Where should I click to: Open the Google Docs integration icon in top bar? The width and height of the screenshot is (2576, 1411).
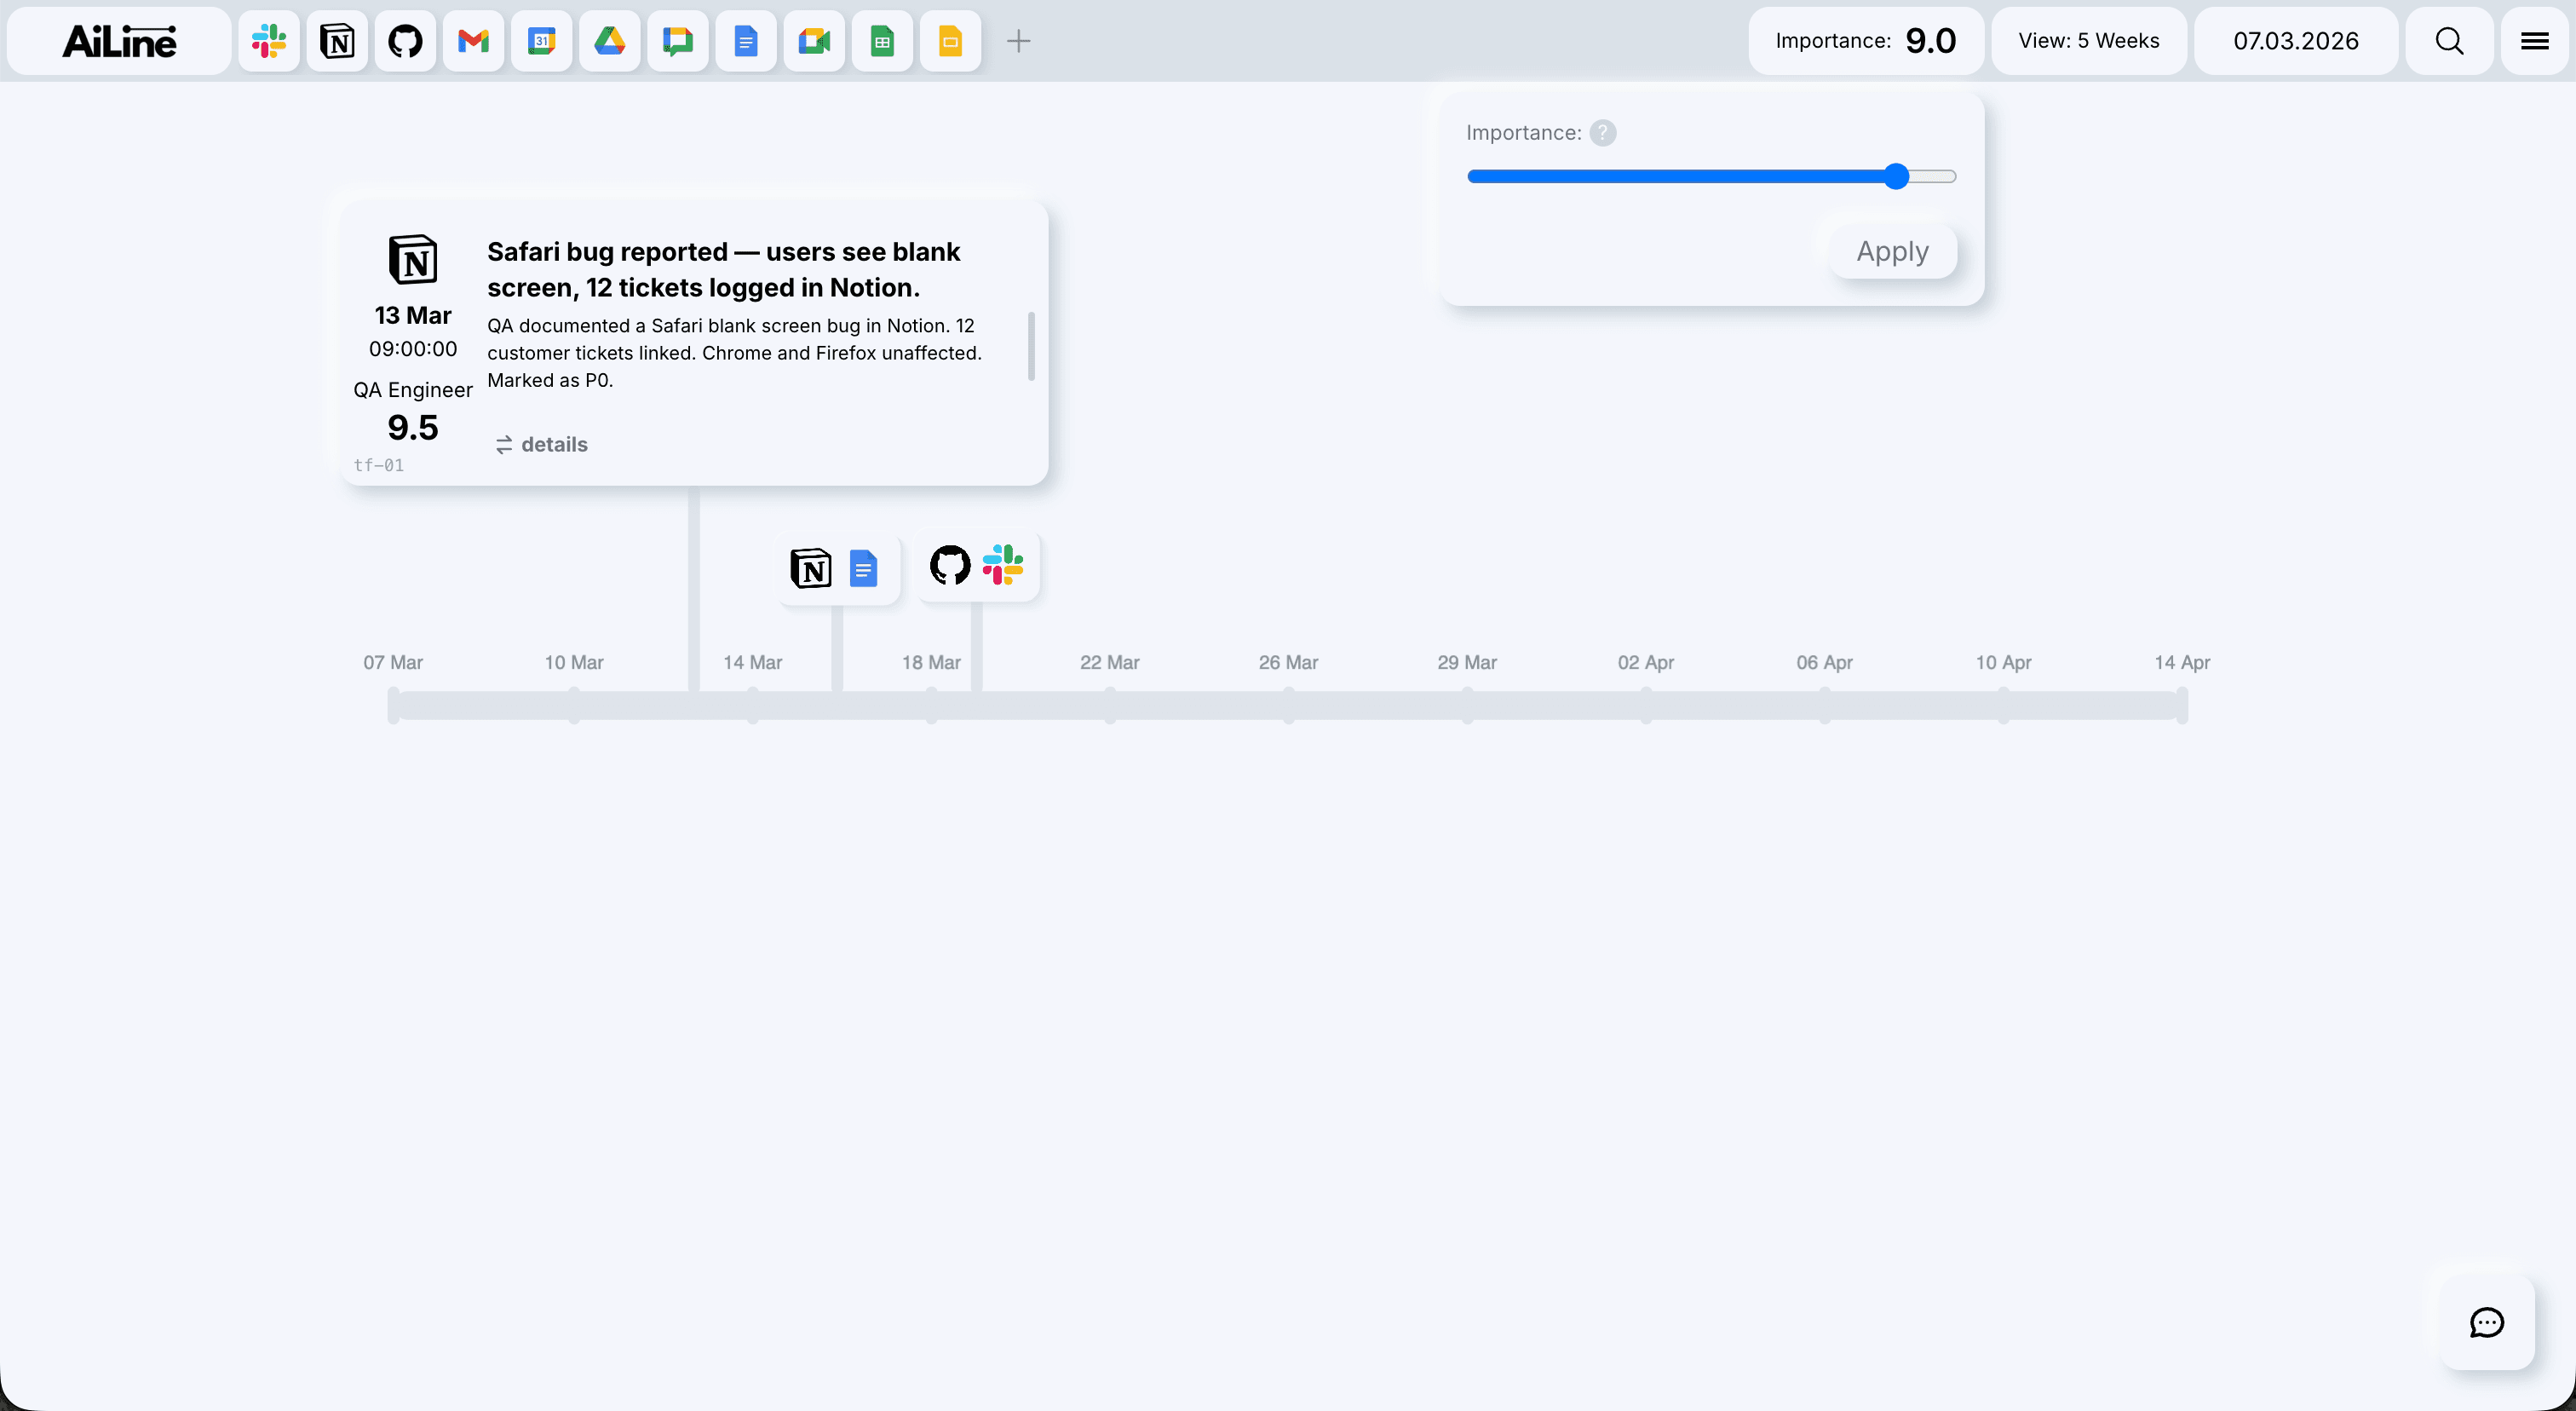coord(746,41)
